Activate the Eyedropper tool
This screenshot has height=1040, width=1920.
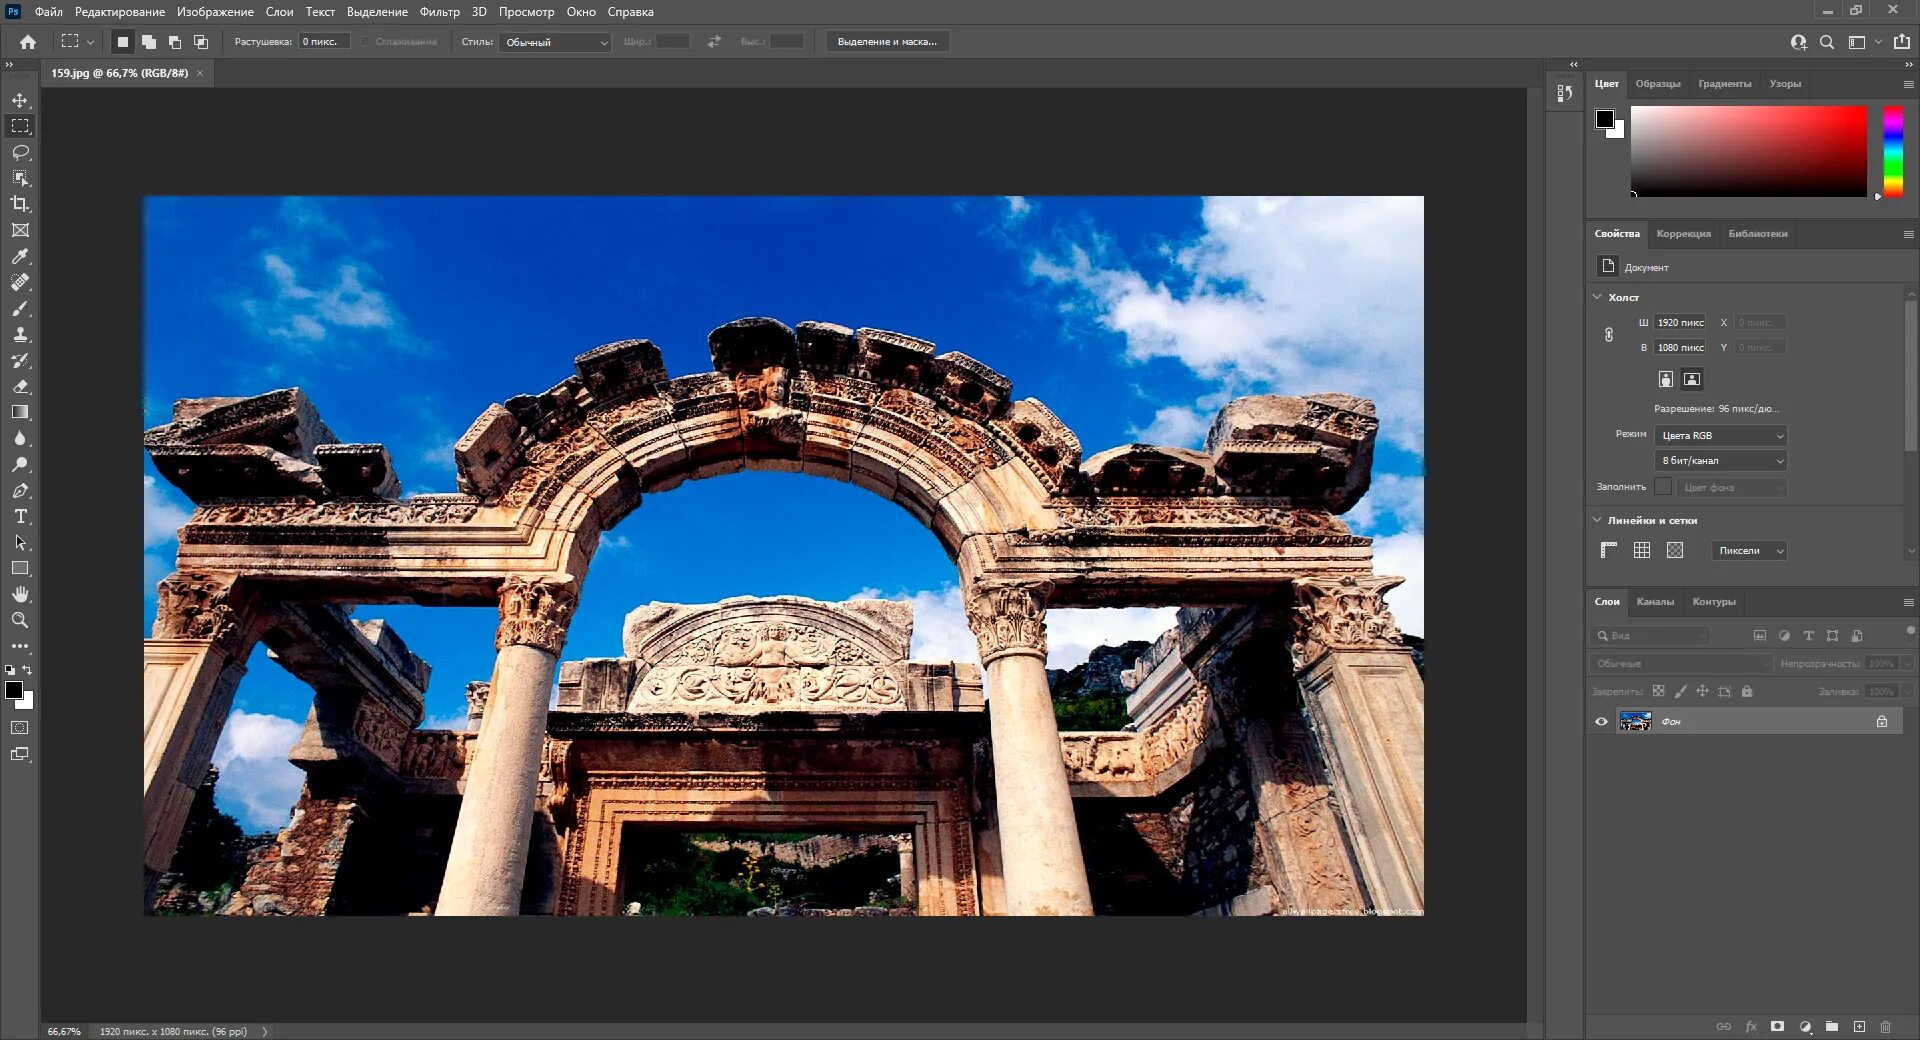click(20, 256)
